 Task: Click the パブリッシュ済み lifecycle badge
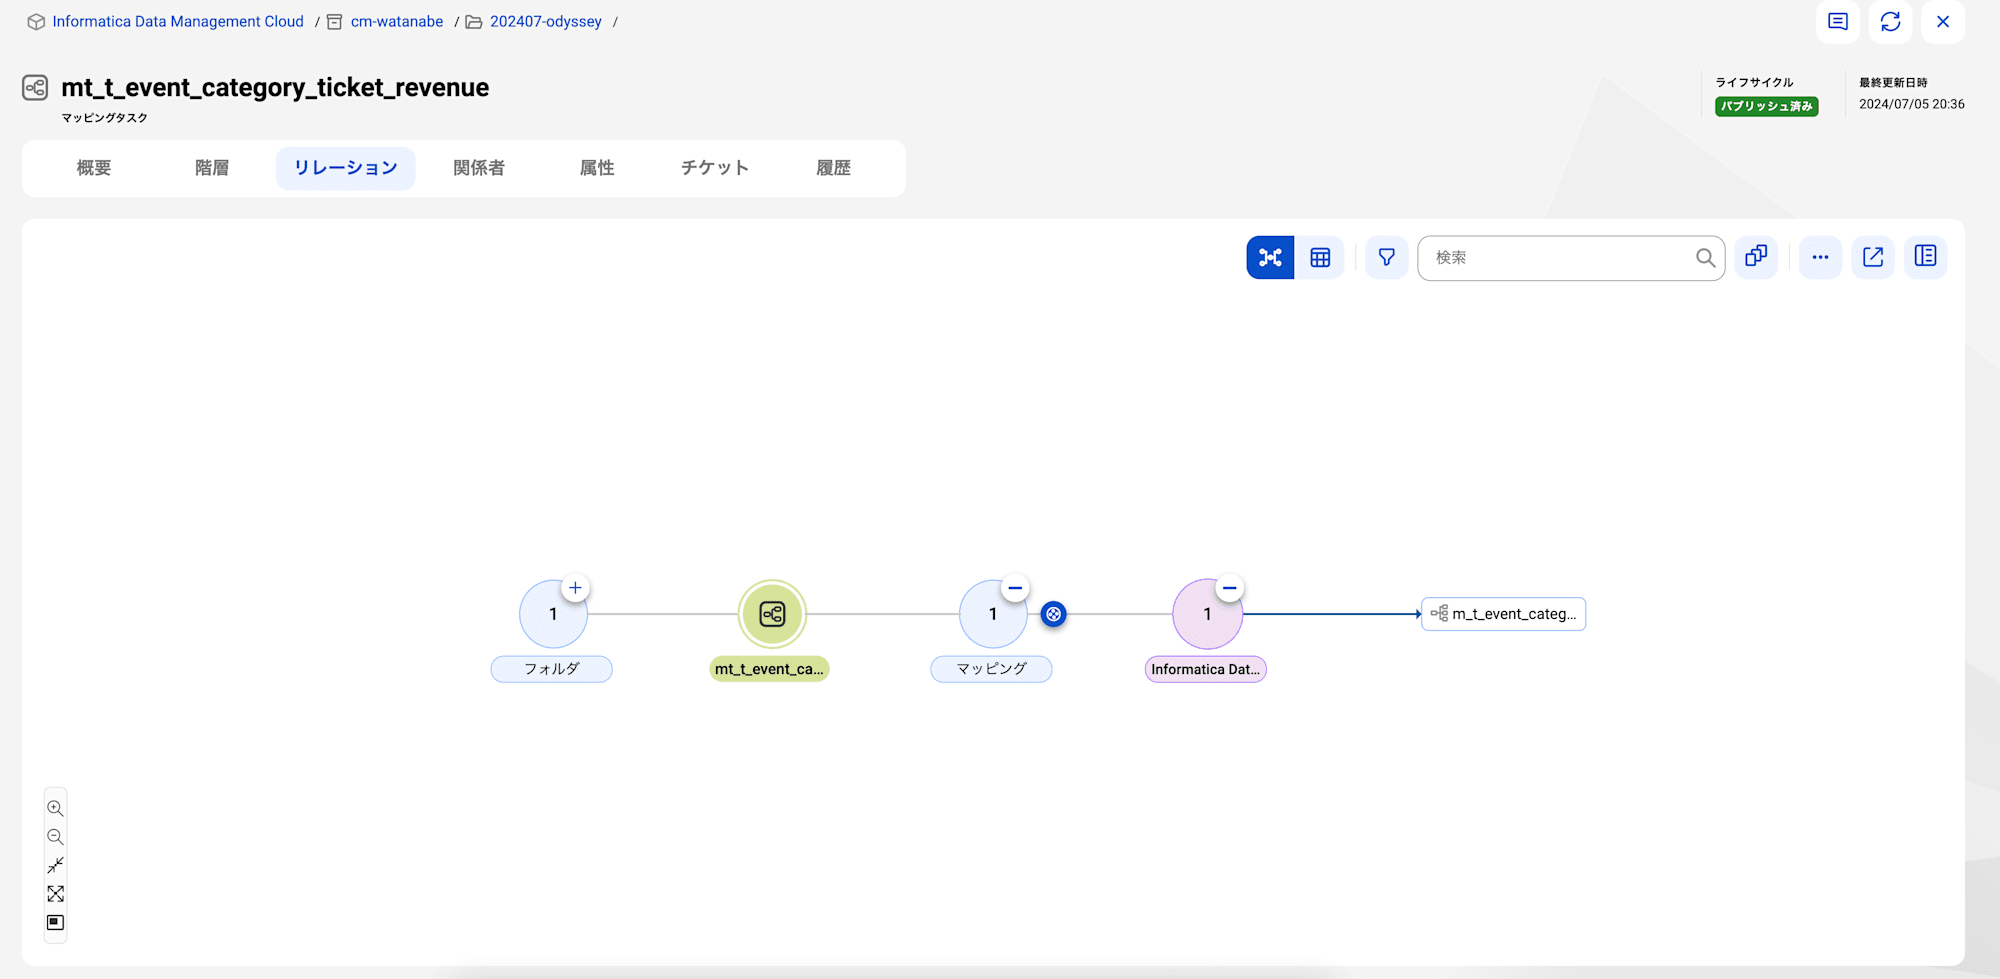tap(1767, 106)
